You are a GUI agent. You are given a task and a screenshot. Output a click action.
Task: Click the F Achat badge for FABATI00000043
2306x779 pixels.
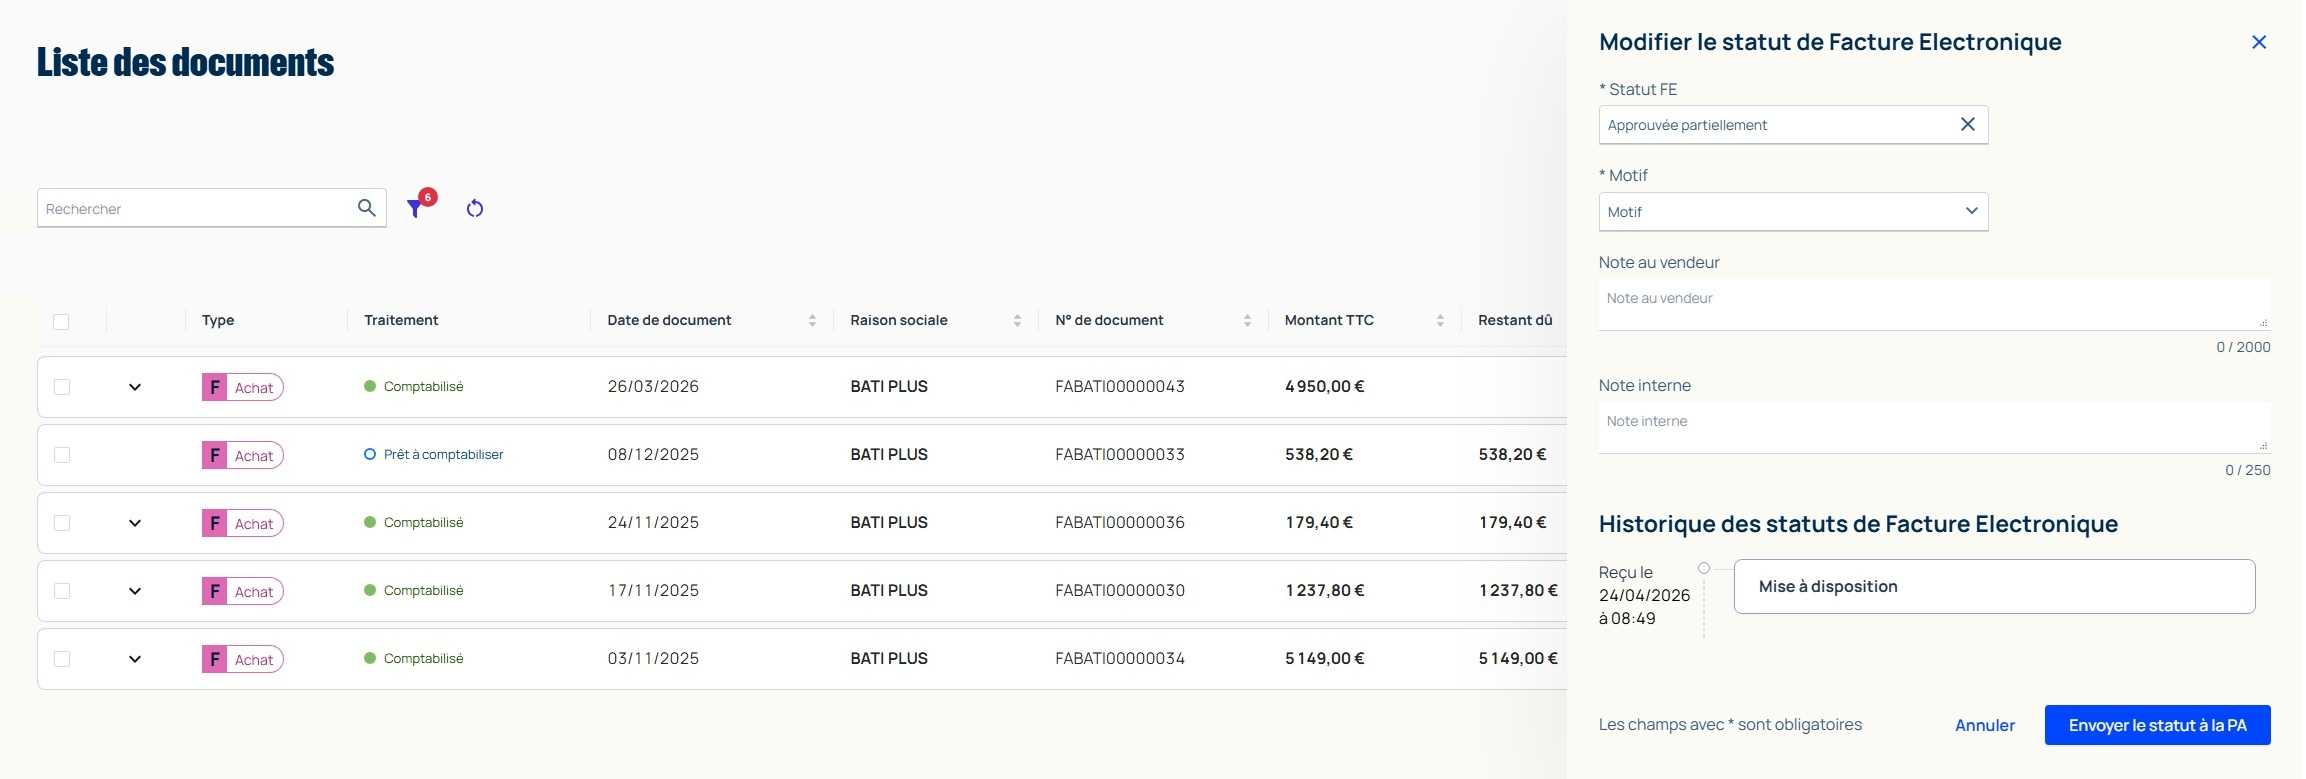[243, 387]
